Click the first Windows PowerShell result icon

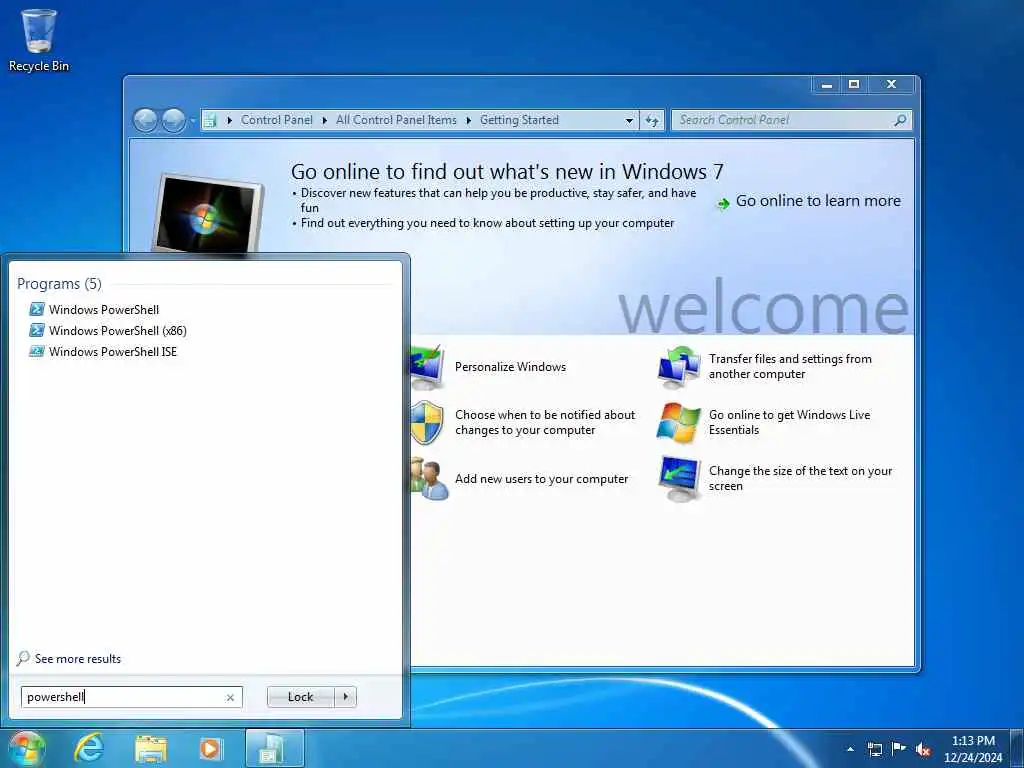37,310
